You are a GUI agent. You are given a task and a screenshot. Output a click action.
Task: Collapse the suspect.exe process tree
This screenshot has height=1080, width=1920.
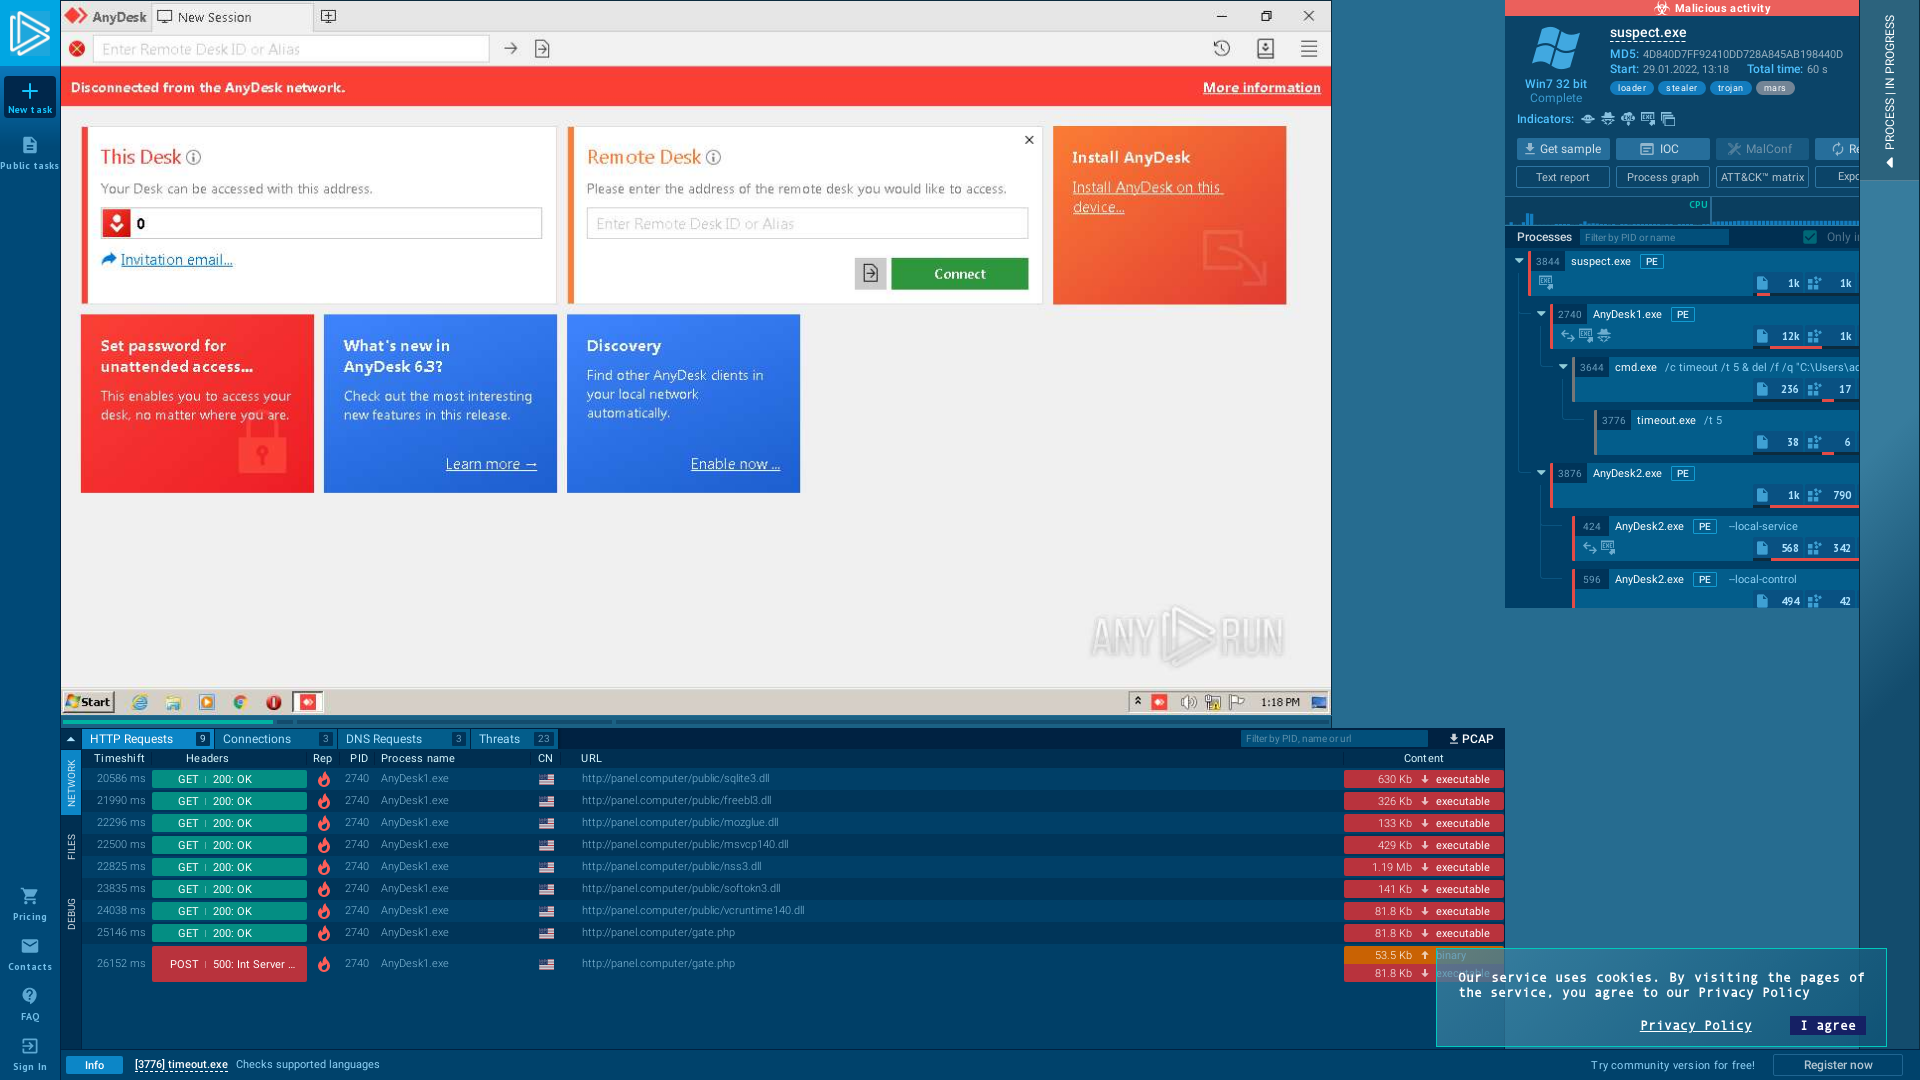coord(1519,261)
